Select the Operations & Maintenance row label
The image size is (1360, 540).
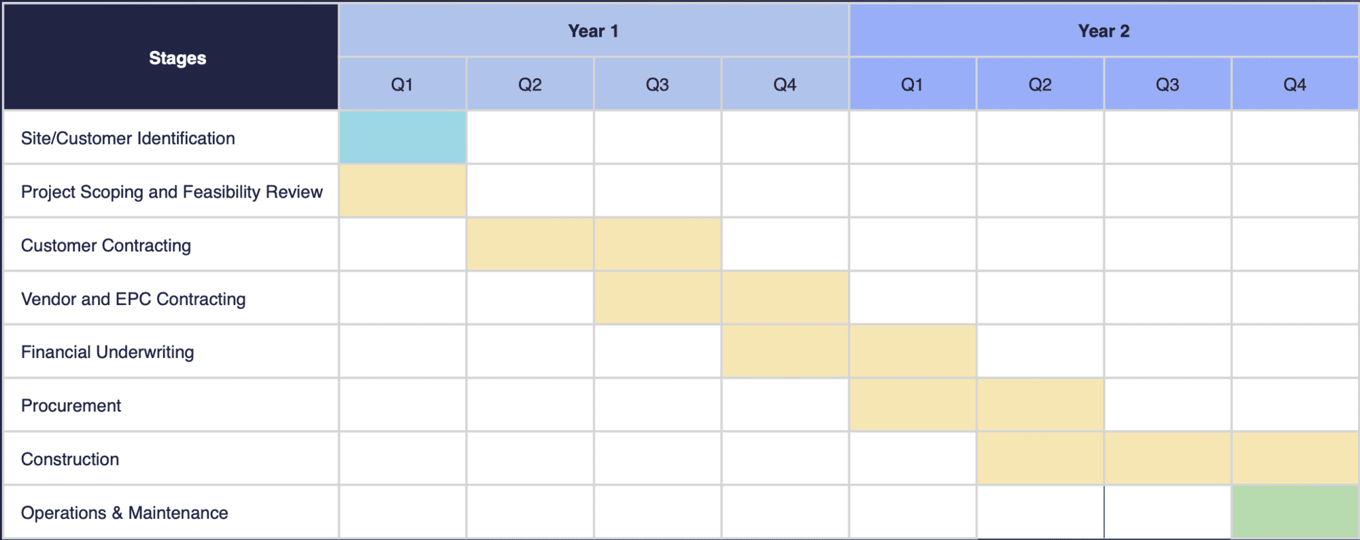point(124,513)
